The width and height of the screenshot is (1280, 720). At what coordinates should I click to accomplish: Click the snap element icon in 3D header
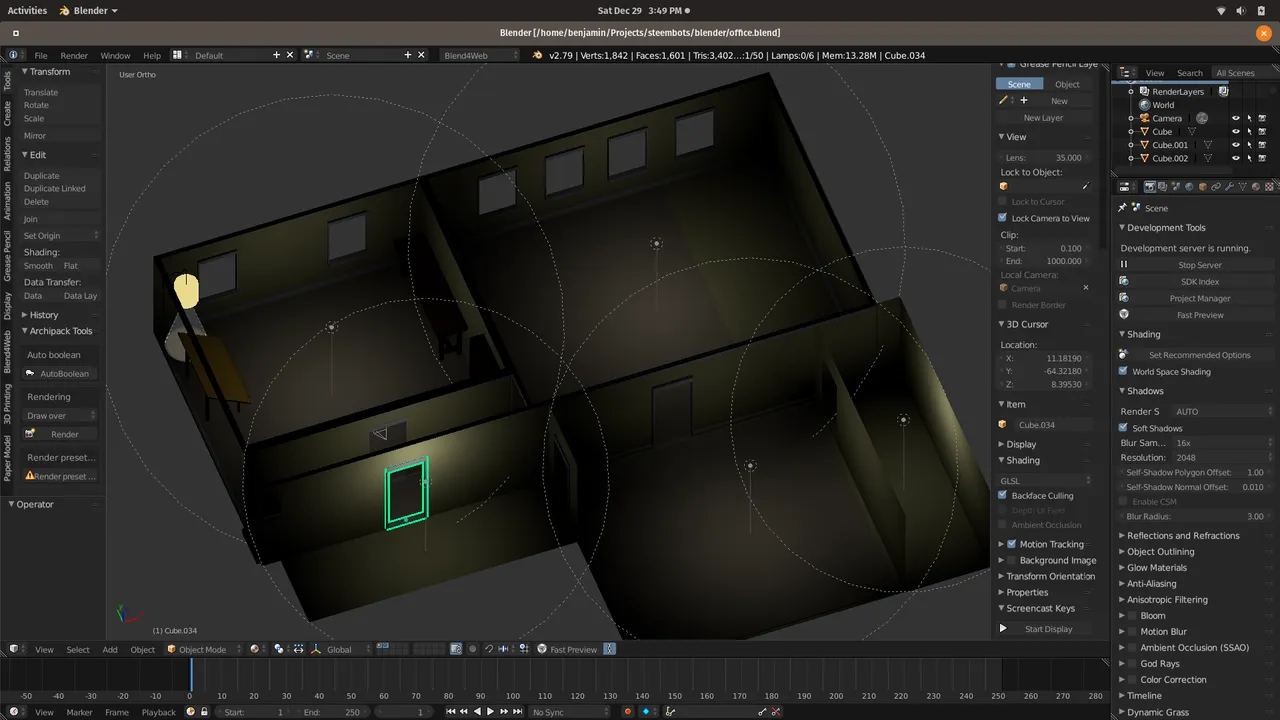pos(507,649)
